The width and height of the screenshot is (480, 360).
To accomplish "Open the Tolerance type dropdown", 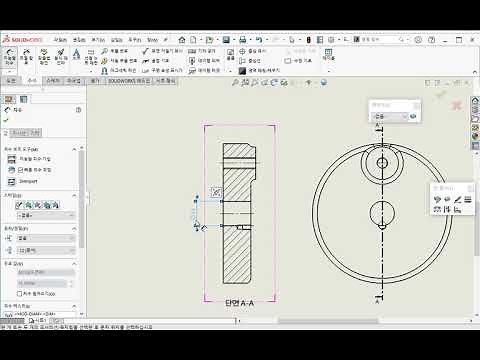I will (x=46, y=238).
